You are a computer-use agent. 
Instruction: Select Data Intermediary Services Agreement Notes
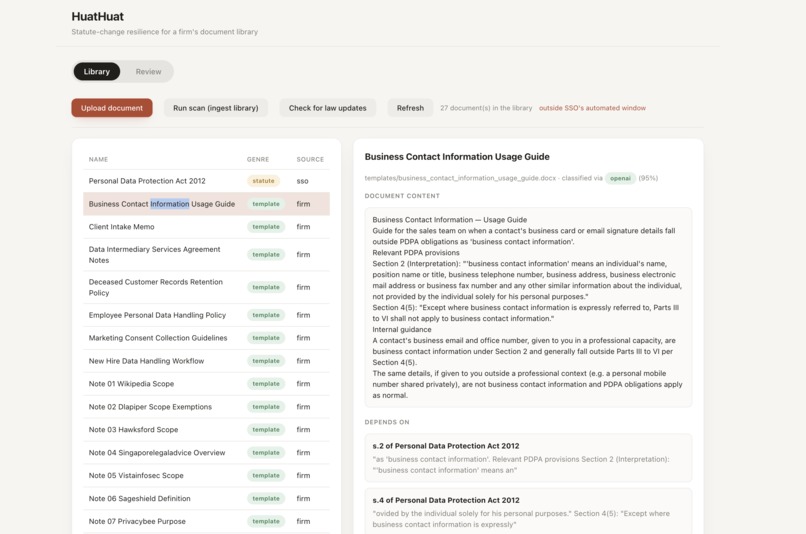pos(206,254)
